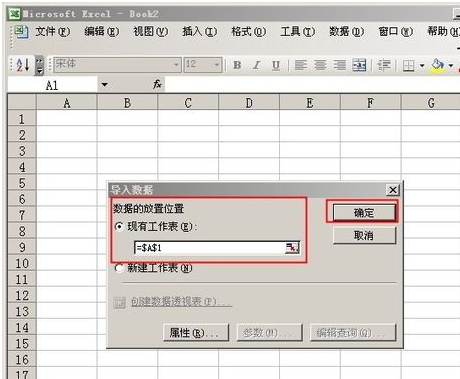Image resolution: width=460 pixels, height=379 pixels.
Task: Open the font size dropdown
Action: [x=217, y=64]
